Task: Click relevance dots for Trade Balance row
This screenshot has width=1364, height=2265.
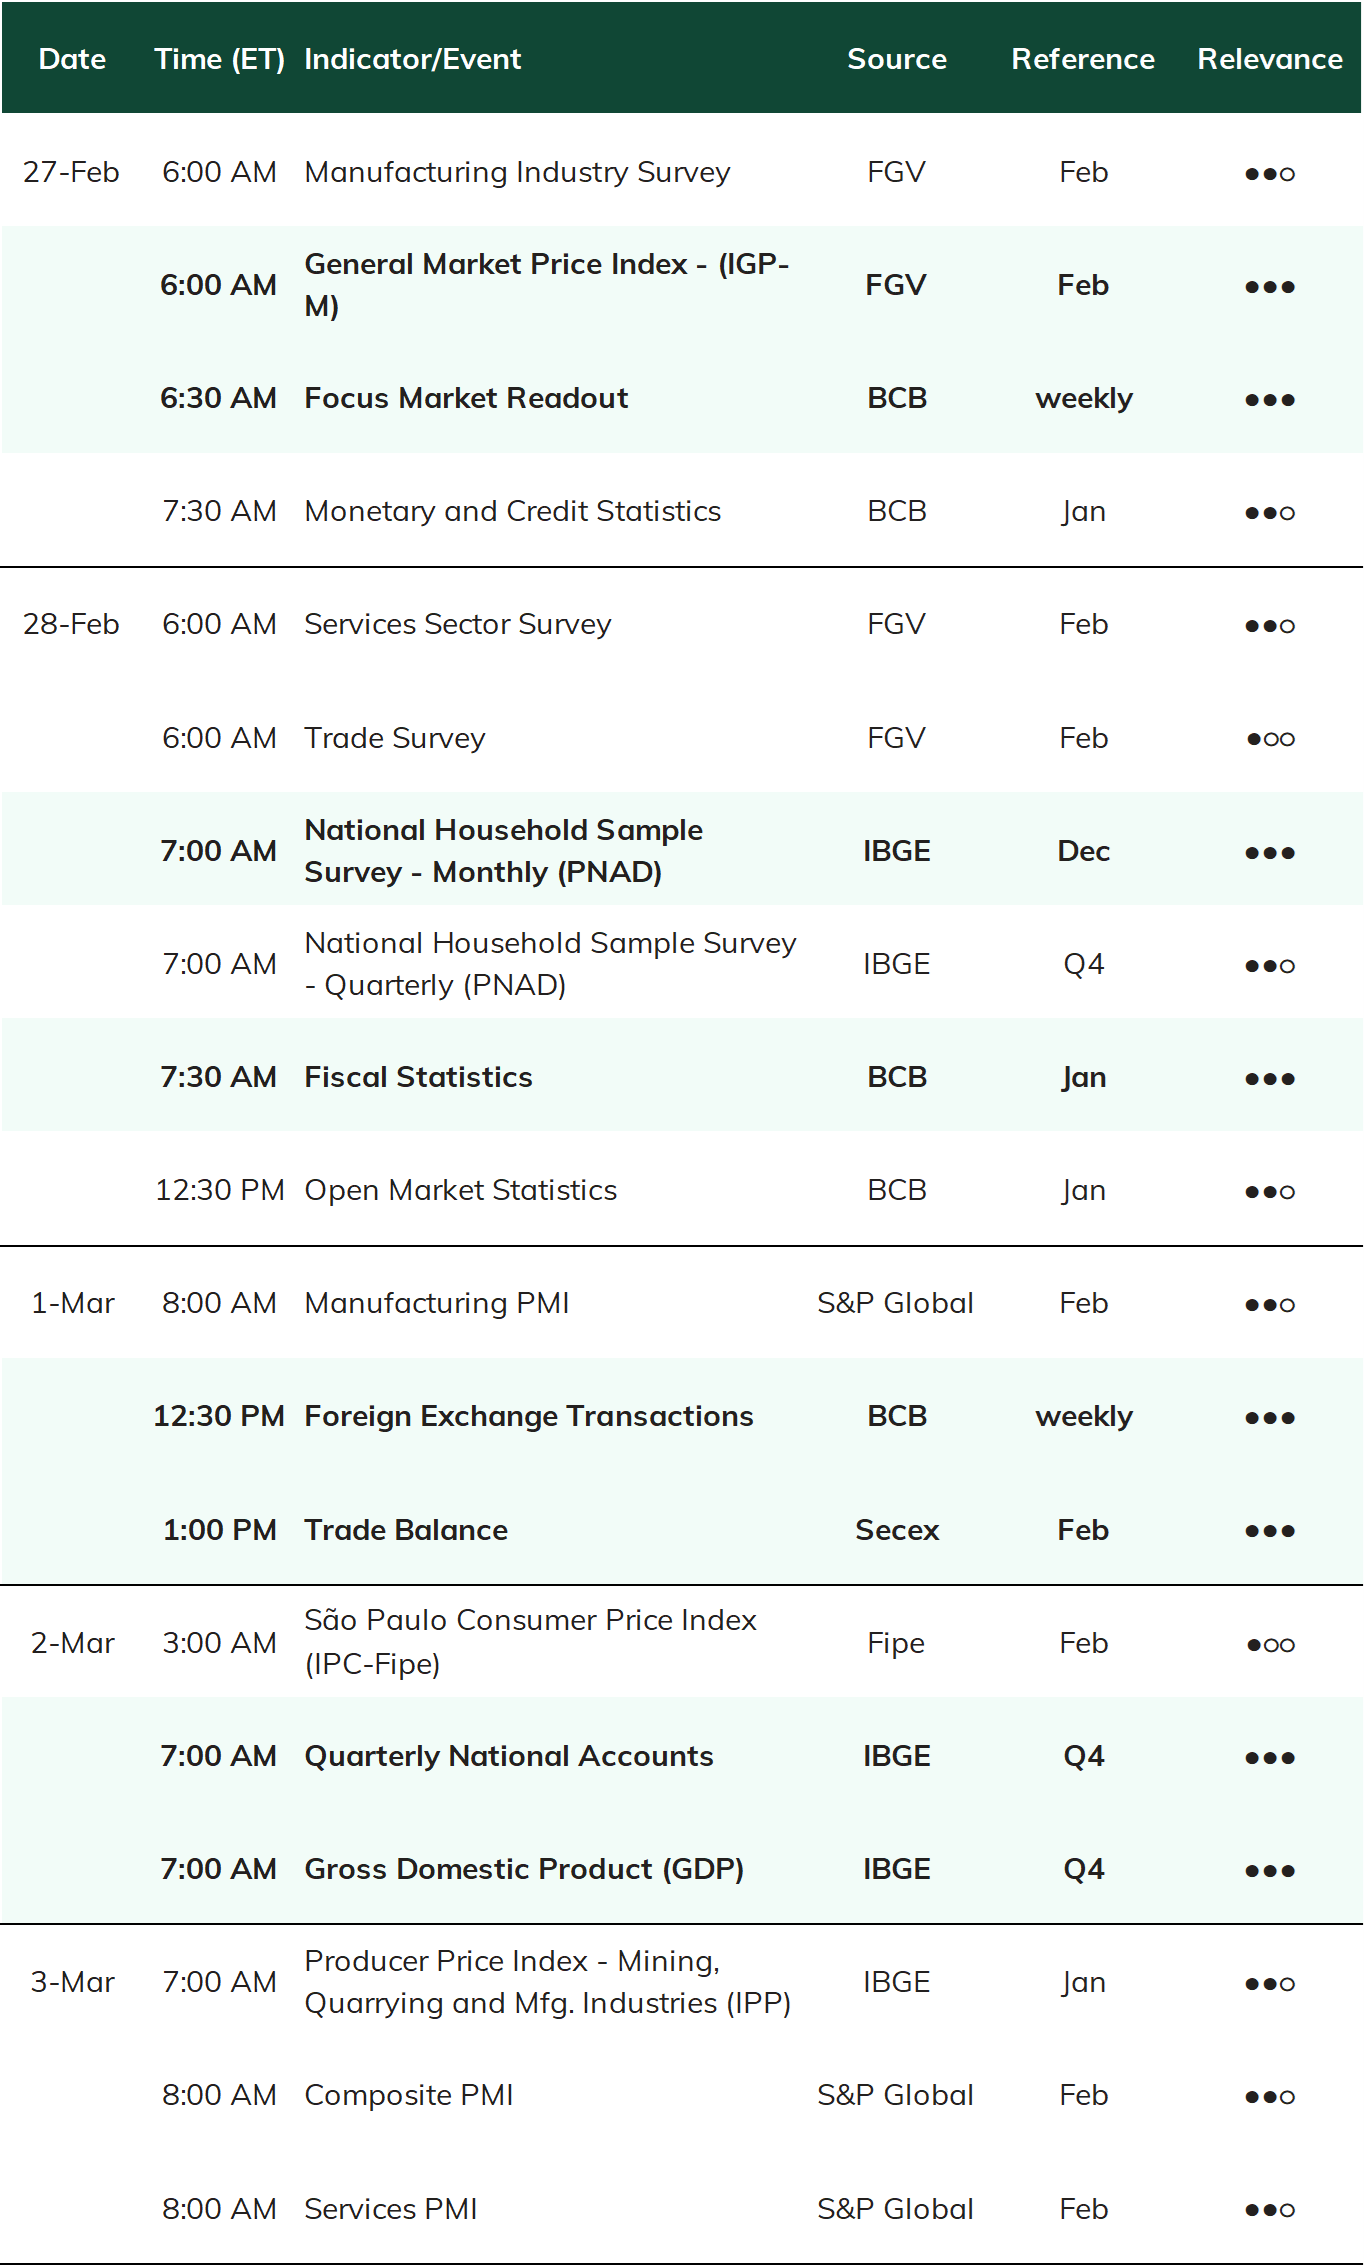Action: [x=1269, y=1531]
